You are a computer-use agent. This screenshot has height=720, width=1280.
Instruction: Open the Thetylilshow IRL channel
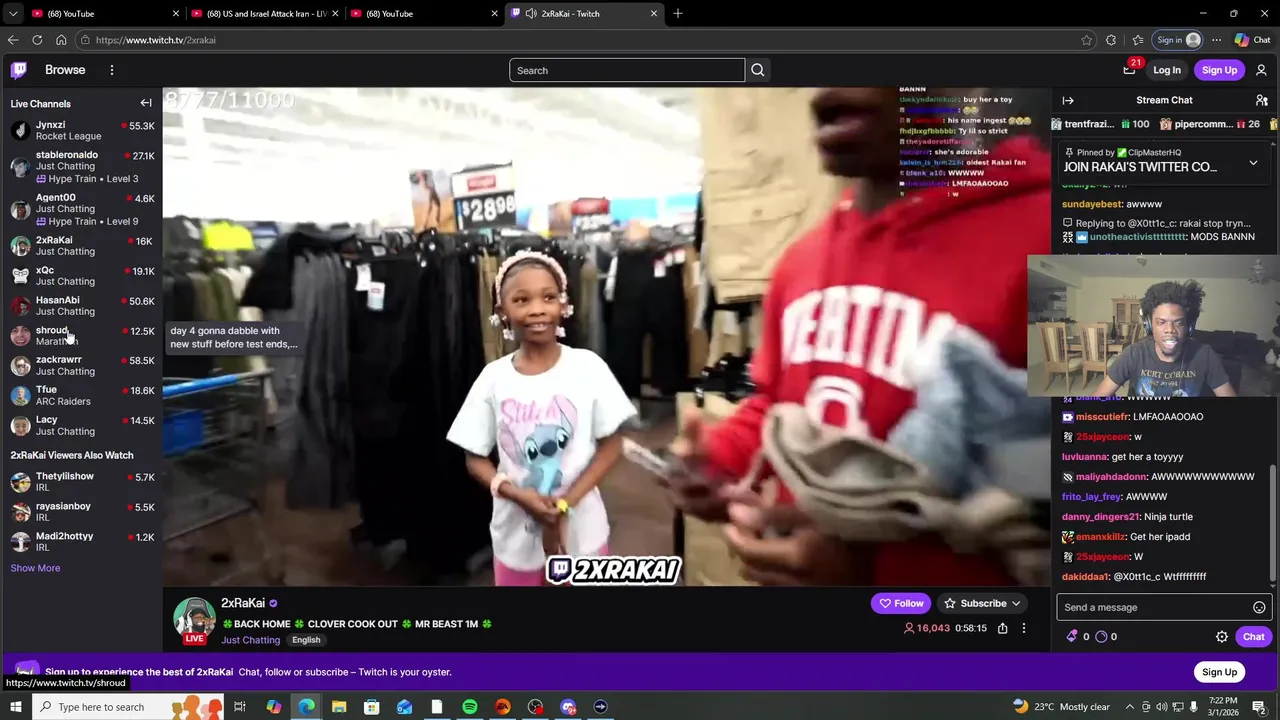pos(82,482)
